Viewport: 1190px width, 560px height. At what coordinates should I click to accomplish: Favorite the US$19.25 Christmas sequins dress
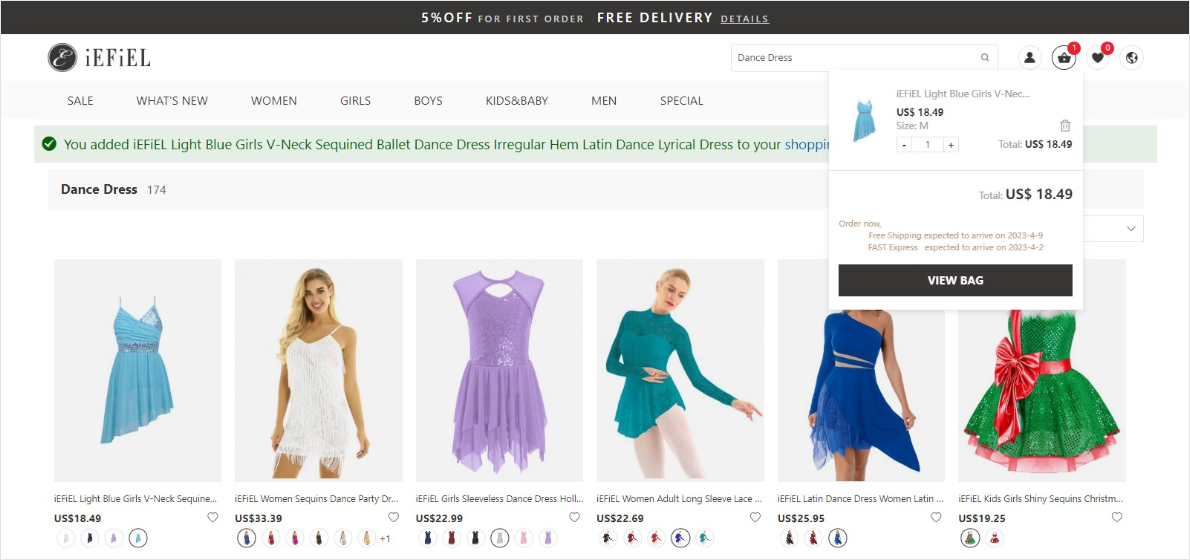1116,518
